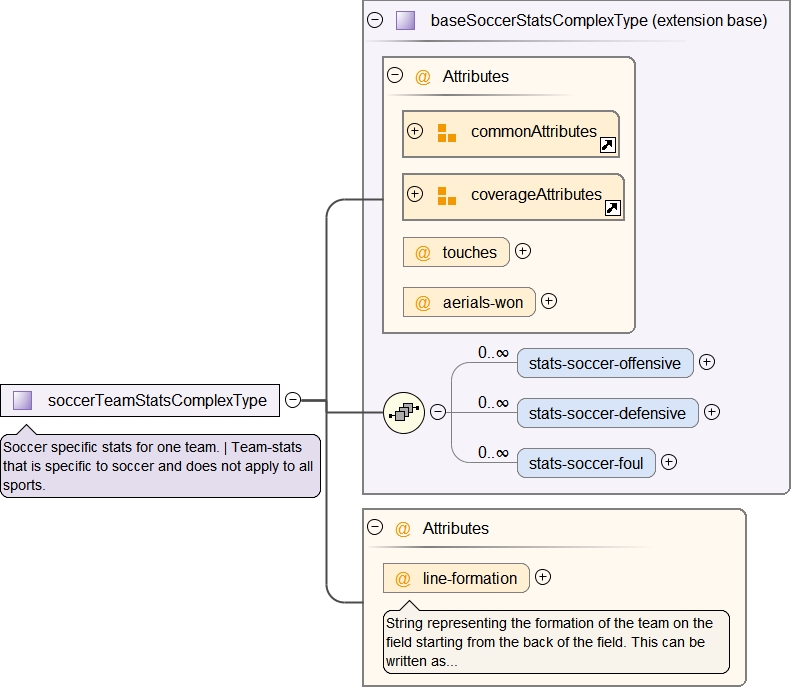Expand the touches attribute
Viewport: 792px width, 688px height.
click(x=523, y=251)
